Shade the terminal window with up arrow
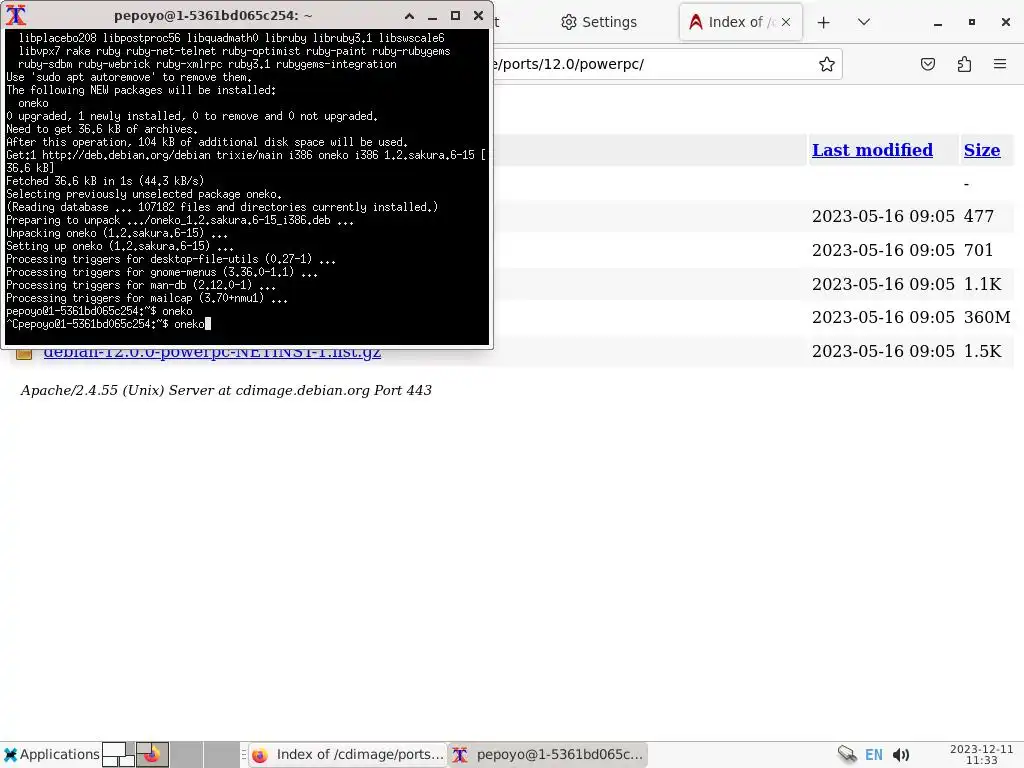 [x=409, y=16]
